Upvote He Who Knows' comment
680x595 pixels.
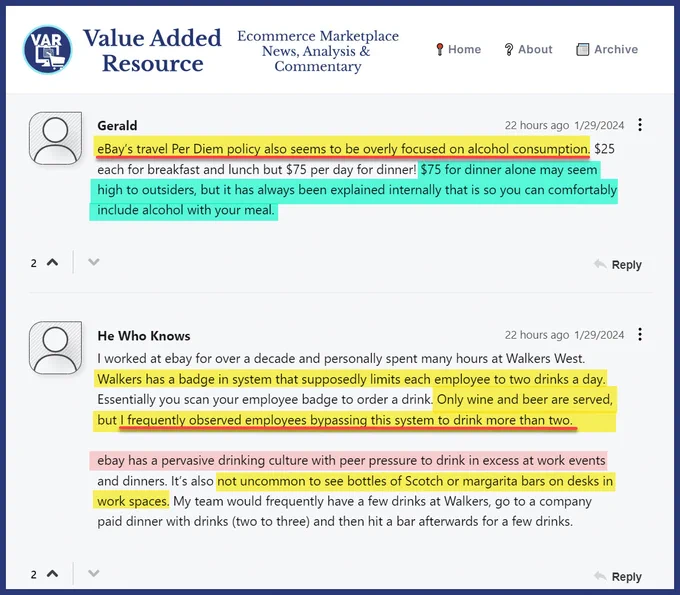pos(52,574)
